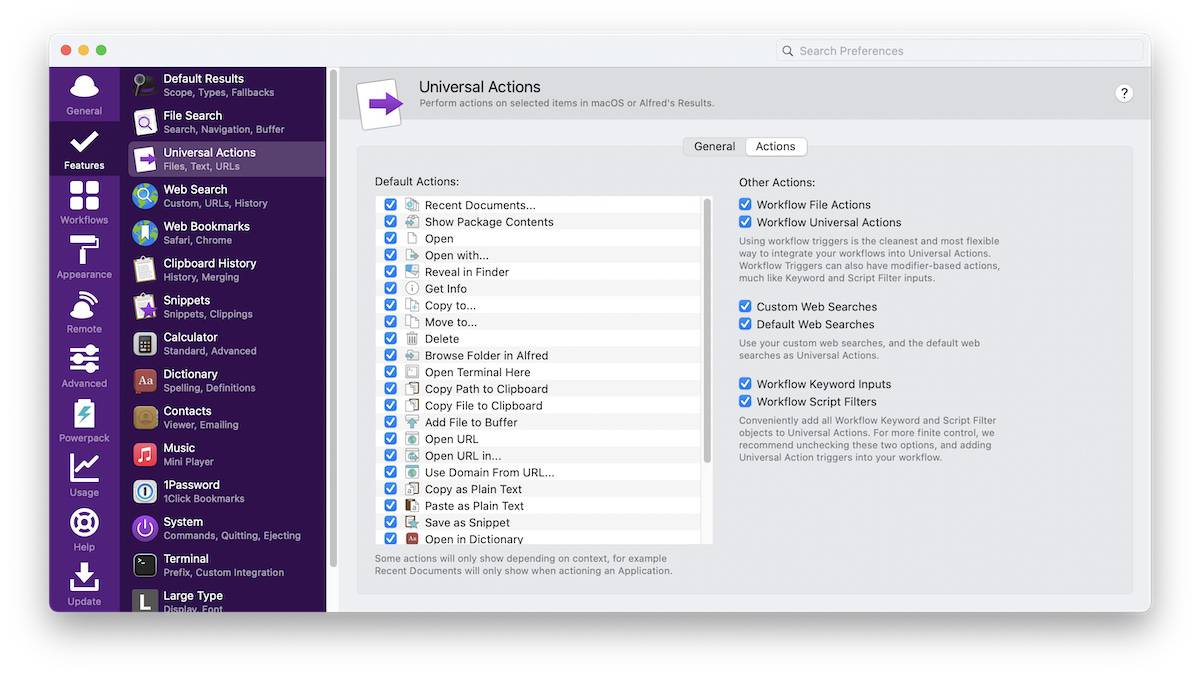Screen dimensions: 1200x677
Task: Toggle Copy Path to Clipboard checkbox
Action: (391, 389)
